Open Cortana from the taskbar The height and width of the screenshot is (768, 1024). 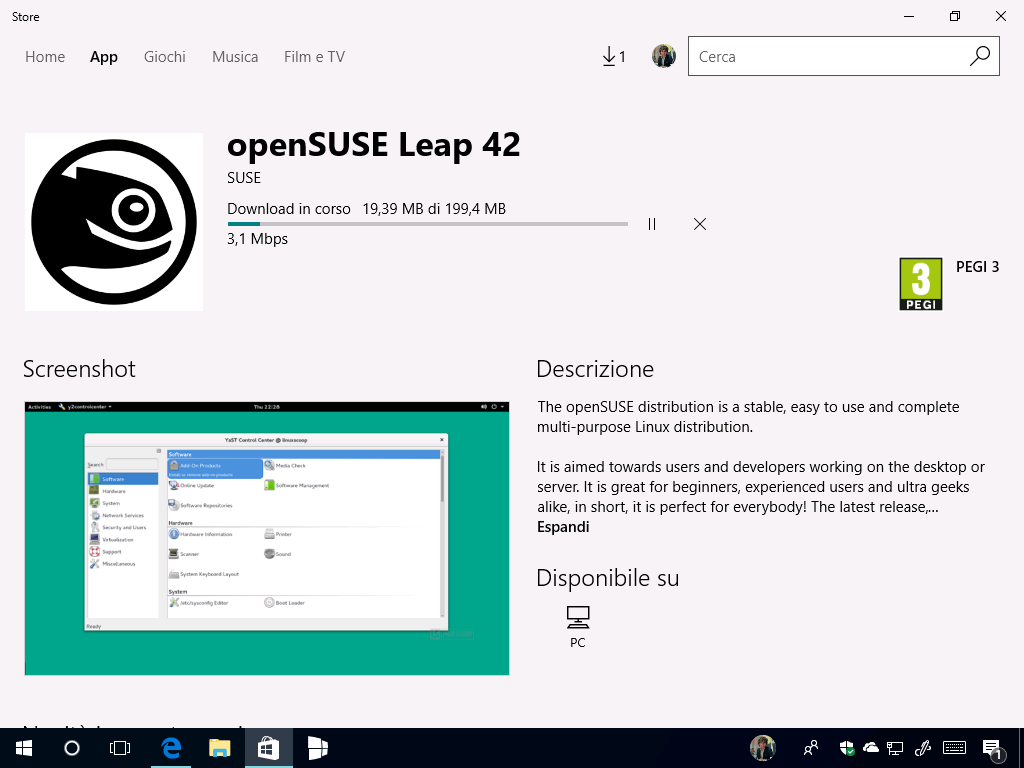point(72,748)
